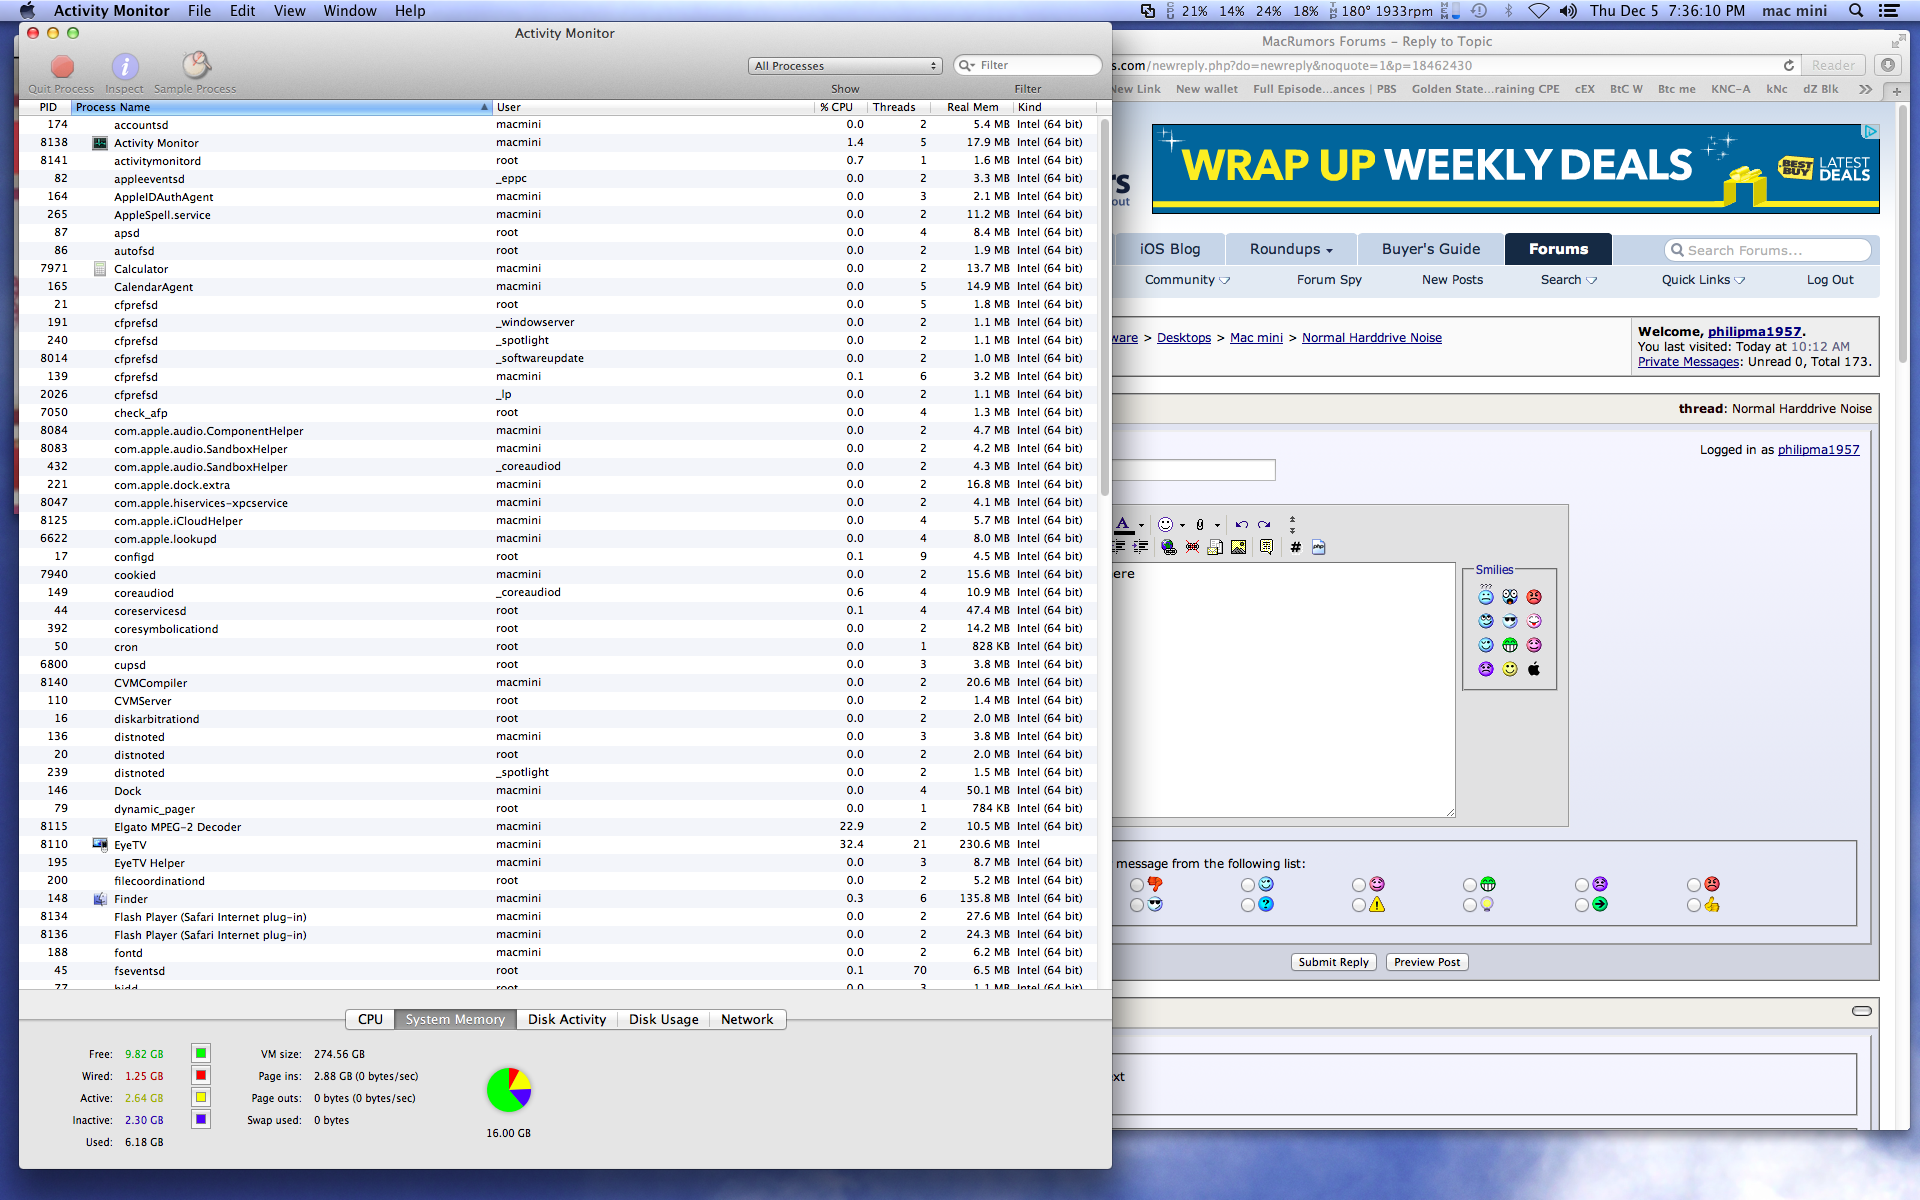
Task: Select the cool sunglasses post icon radio
Action: (1137, 905)
